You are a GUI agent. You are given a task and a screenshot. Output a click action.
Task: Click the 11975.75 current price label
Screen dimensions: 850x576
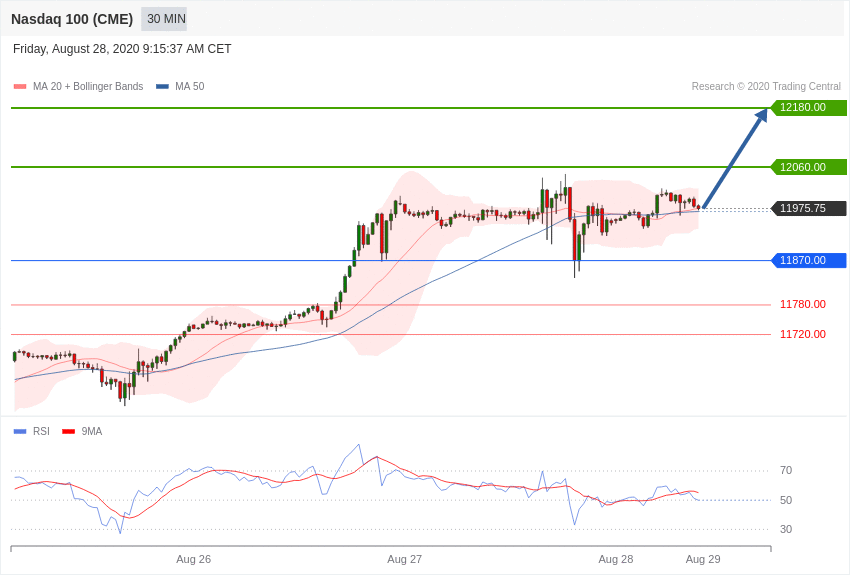click(808, 208)
